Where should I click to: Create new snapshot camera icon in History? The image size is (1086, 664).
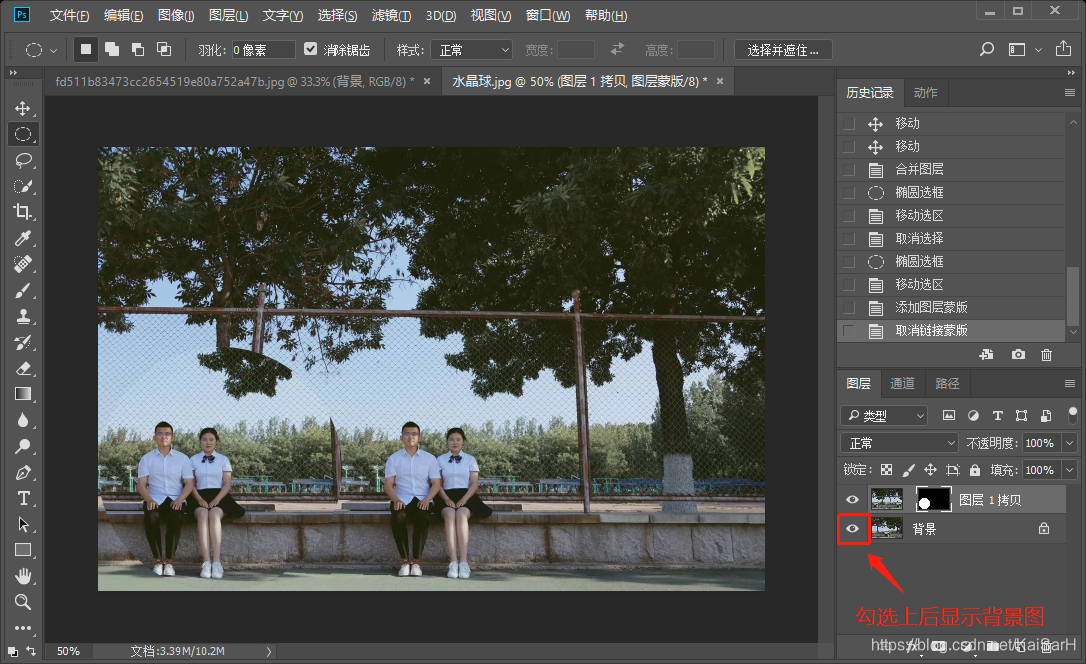(x=1018, y=355)
